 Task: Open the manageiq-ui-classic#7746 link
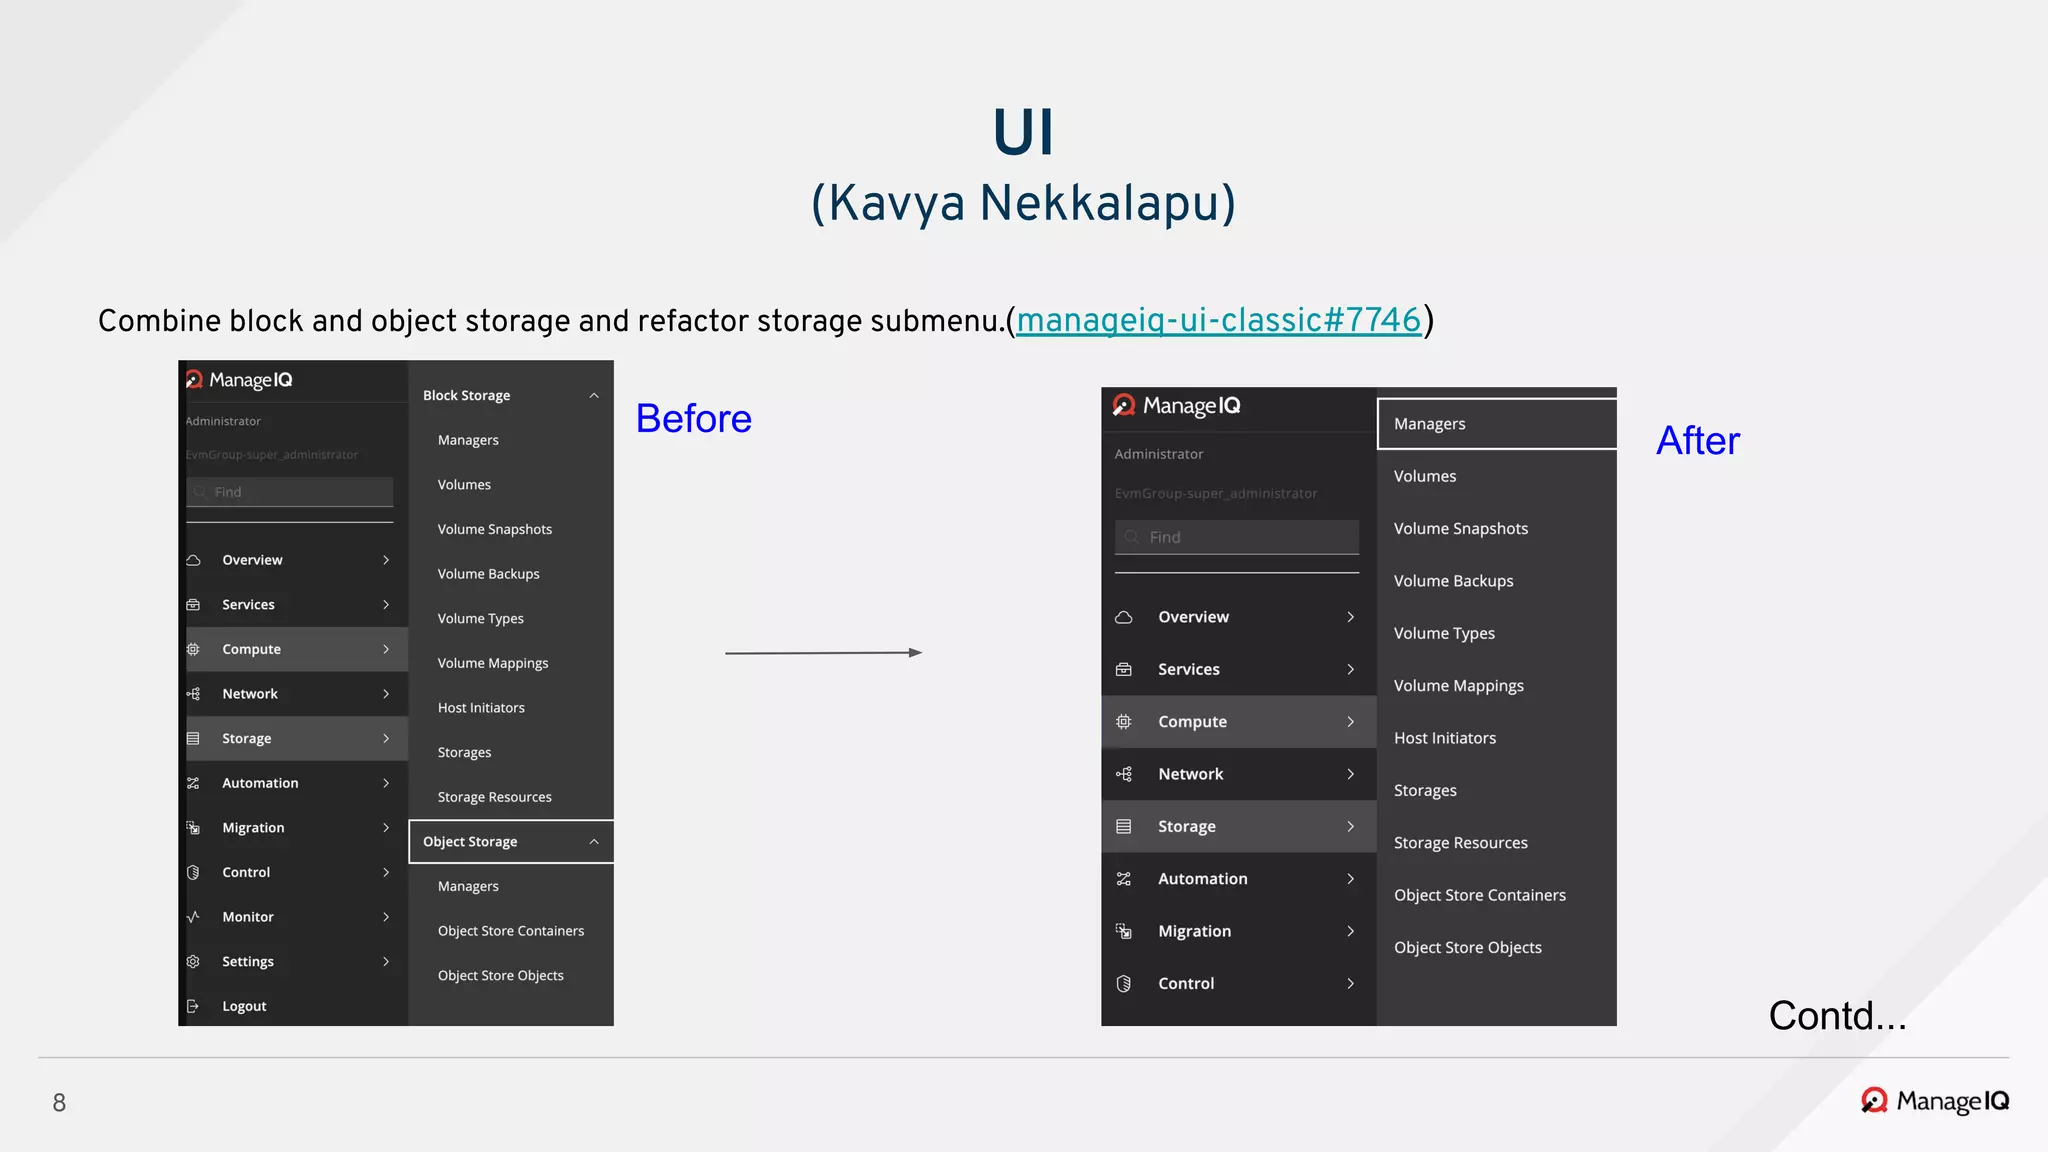point(1218,320)
